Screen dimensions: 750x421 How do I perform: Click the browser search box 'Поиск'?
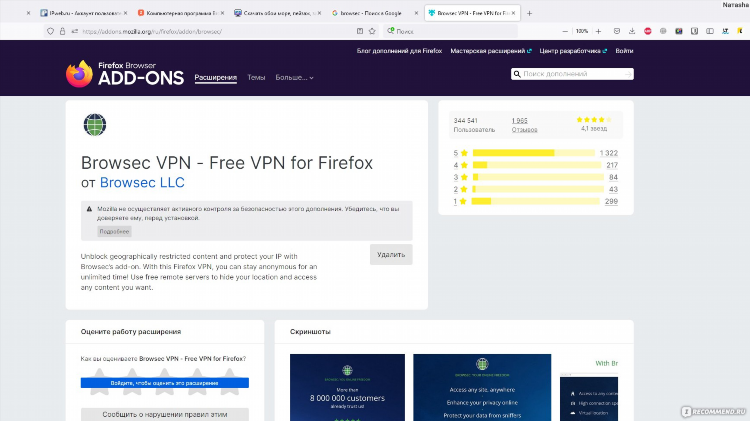pos(451,31)
